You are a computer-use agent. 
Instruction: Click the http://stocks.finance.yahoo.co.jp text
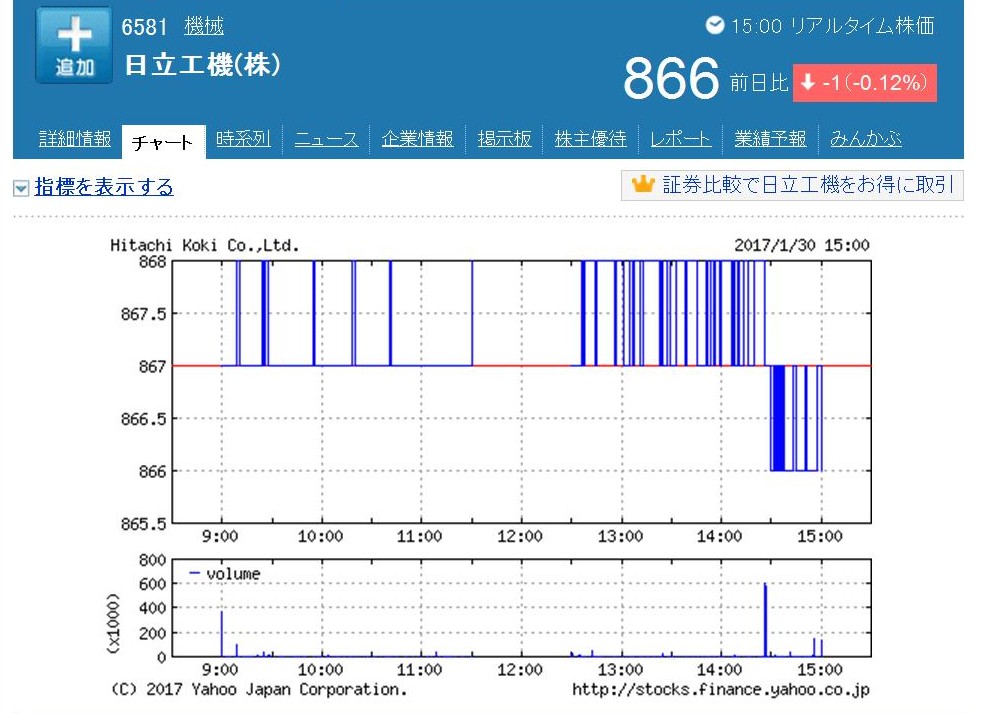click(x=721, y=690)
